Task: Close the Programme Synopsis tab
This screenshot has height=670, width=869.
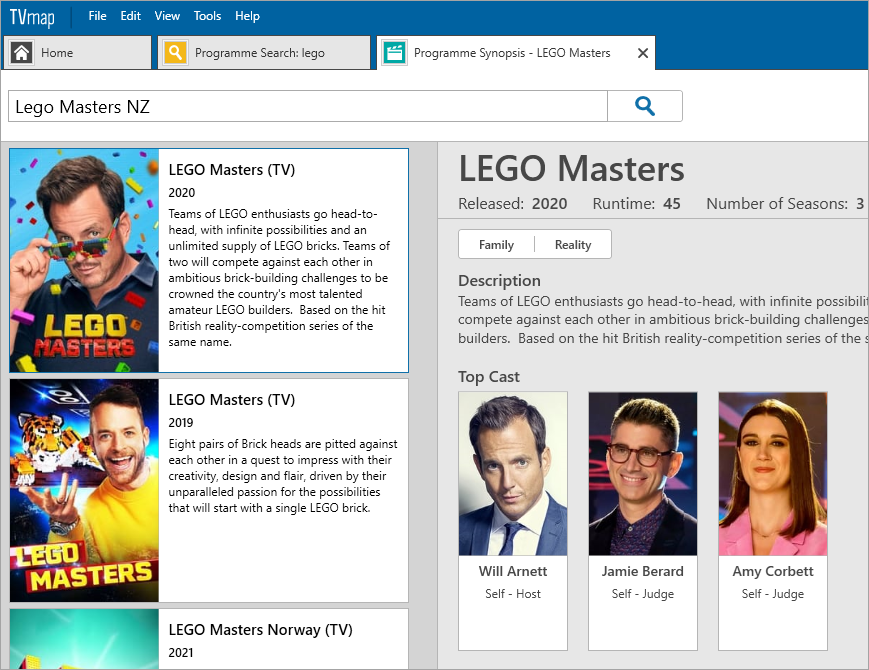Action: click(x=643, y=53)
